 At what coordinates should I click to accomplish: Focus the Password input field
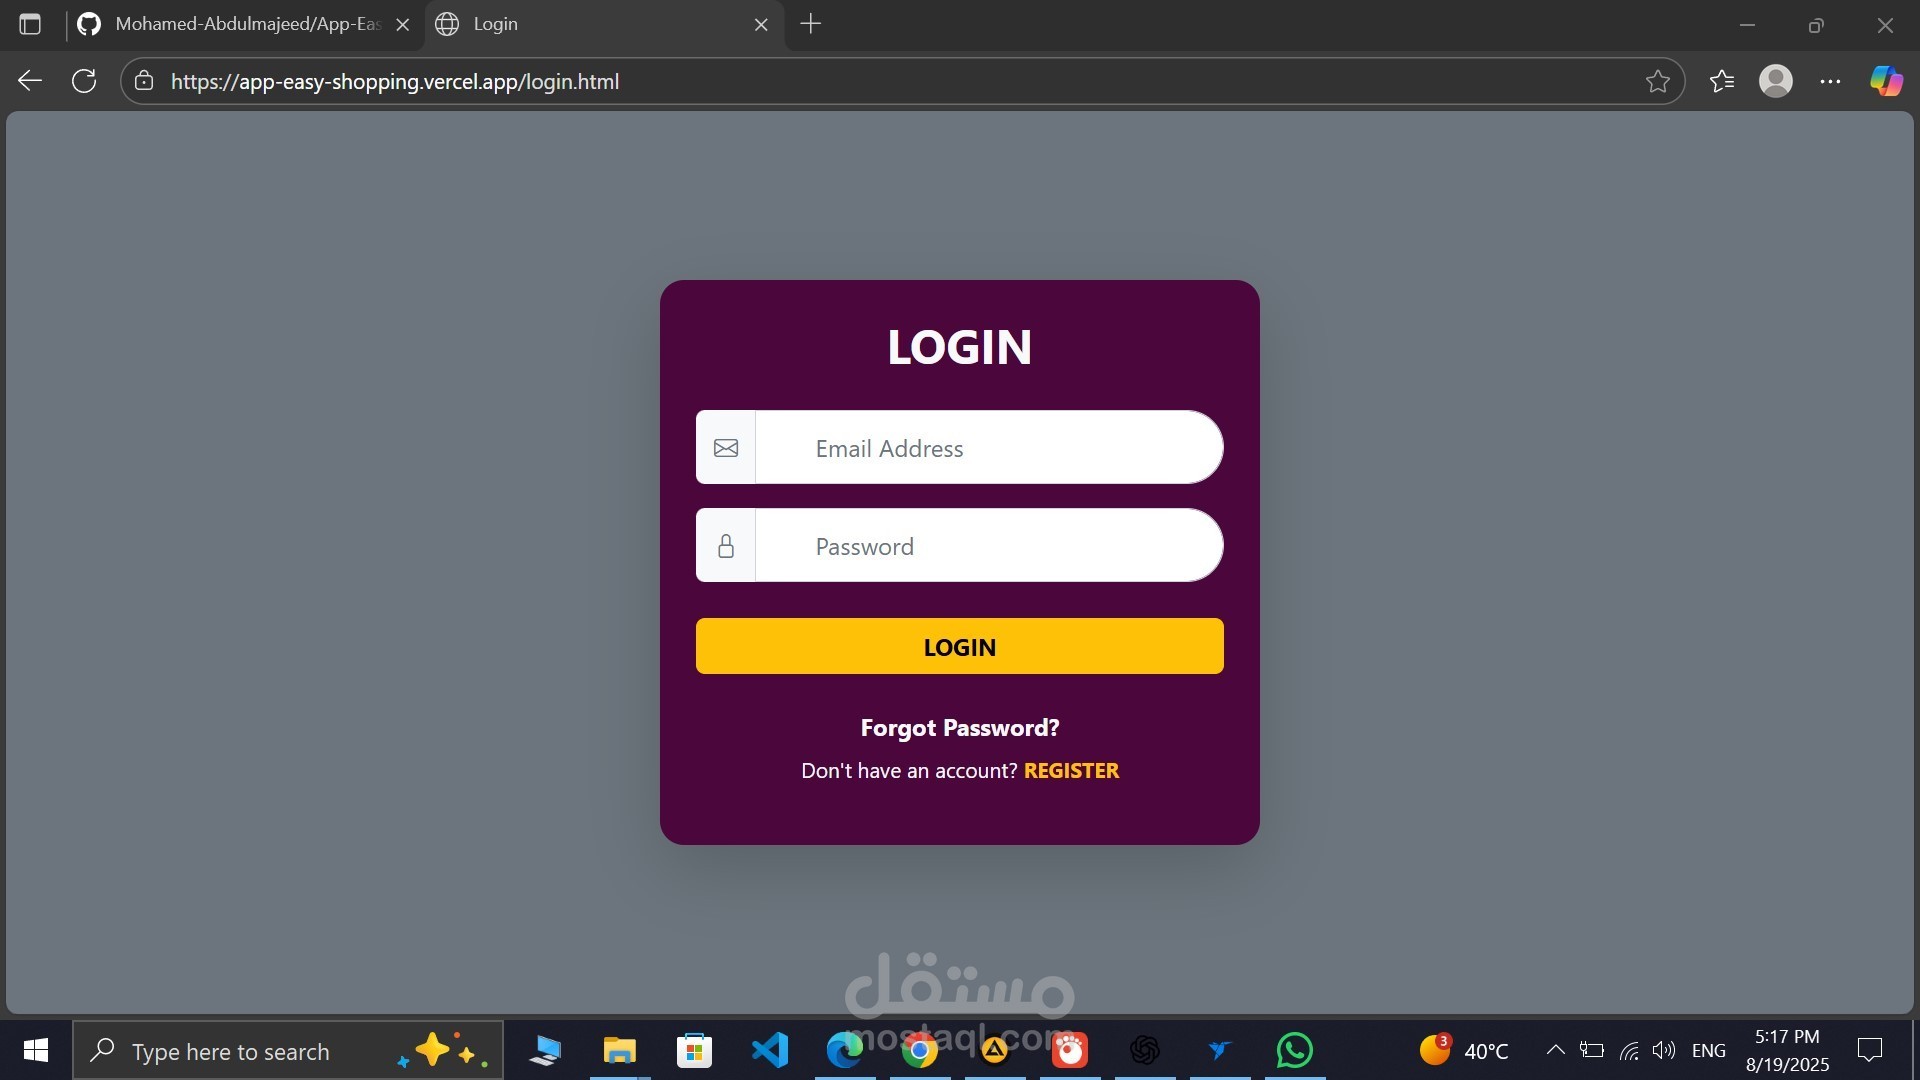[988, 546]
